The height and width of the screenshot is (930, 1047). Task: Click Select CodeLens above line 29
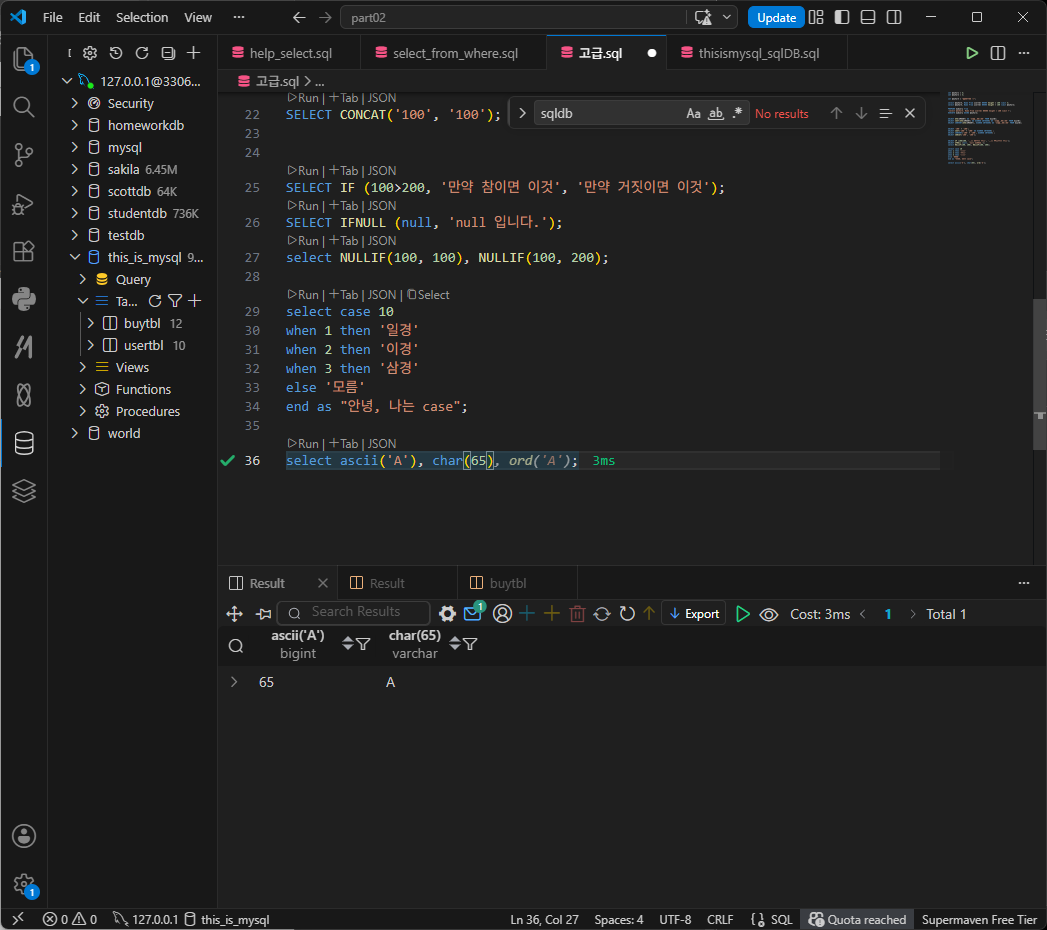click(429, 295)
